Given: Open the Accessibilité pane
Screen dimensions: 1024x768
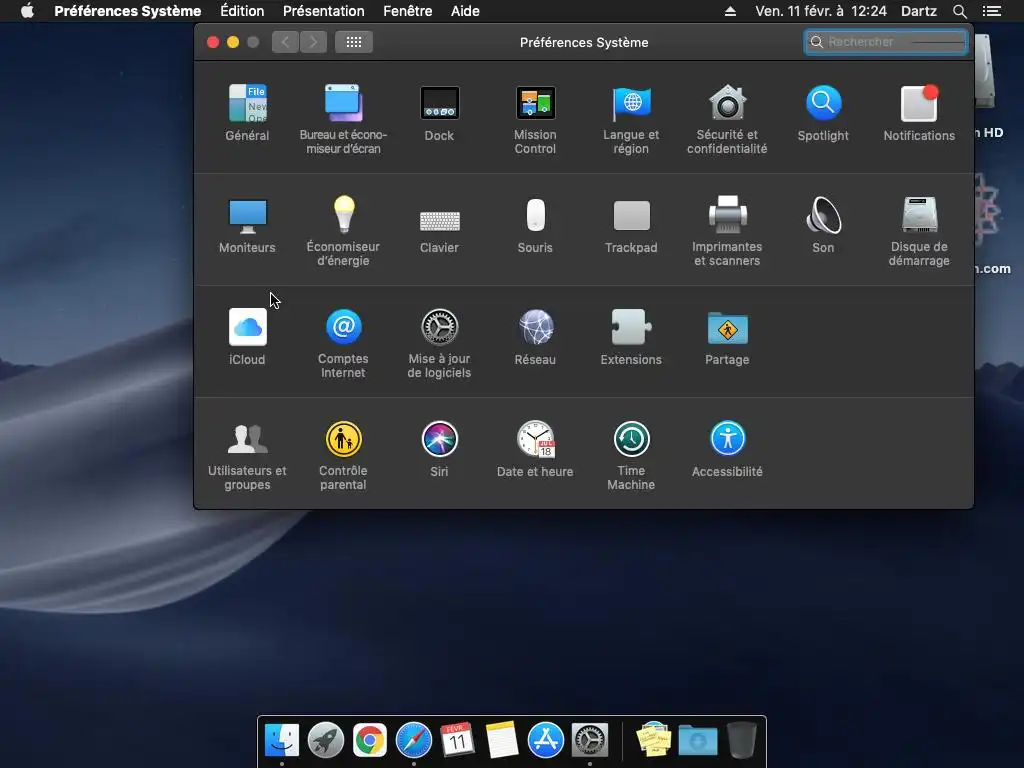Looking at the screenshot, I should [x=727, y=449].
